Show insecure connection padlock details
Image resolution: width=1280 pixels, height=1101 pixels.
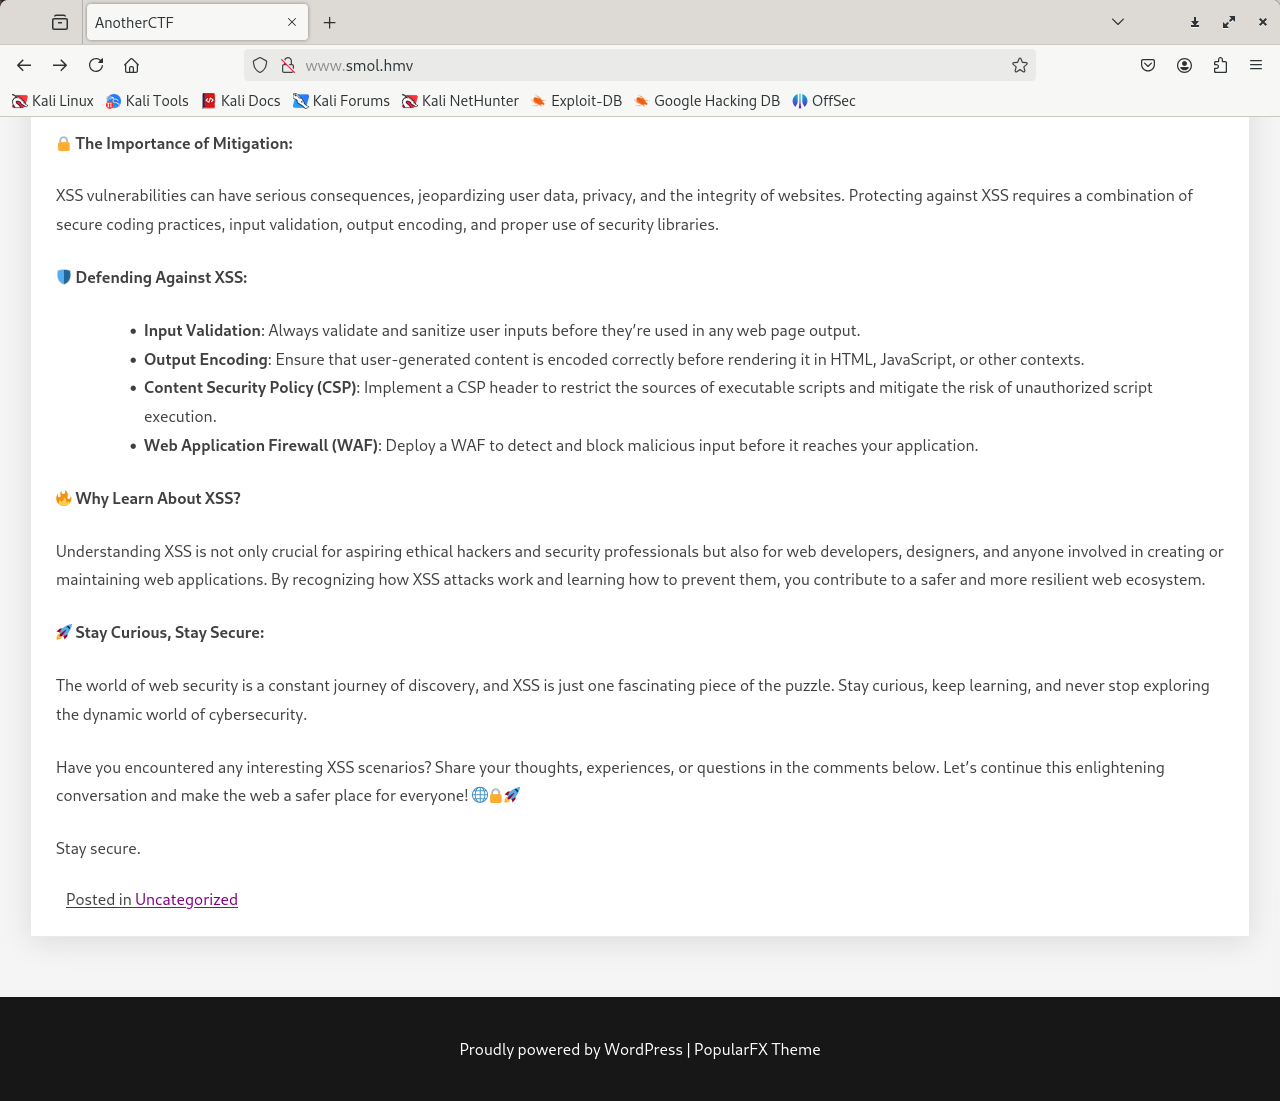(x=288, y=65)
